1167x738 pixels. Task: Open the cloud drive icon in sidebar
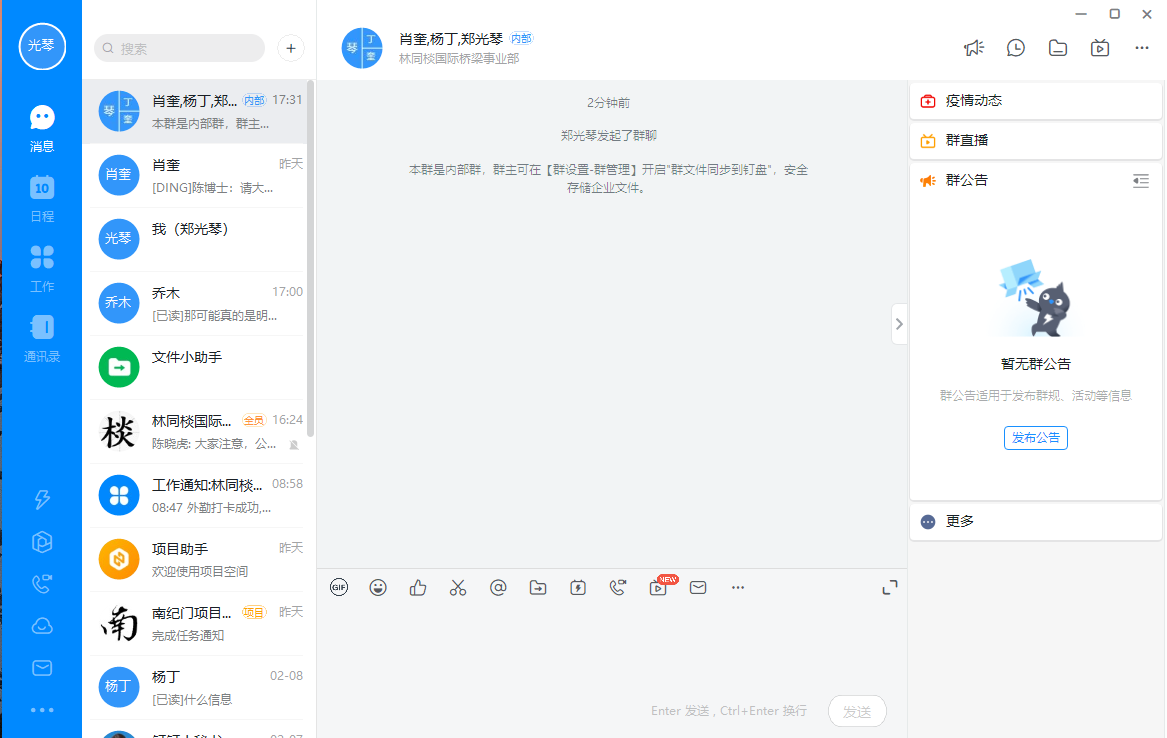point(42,626)
